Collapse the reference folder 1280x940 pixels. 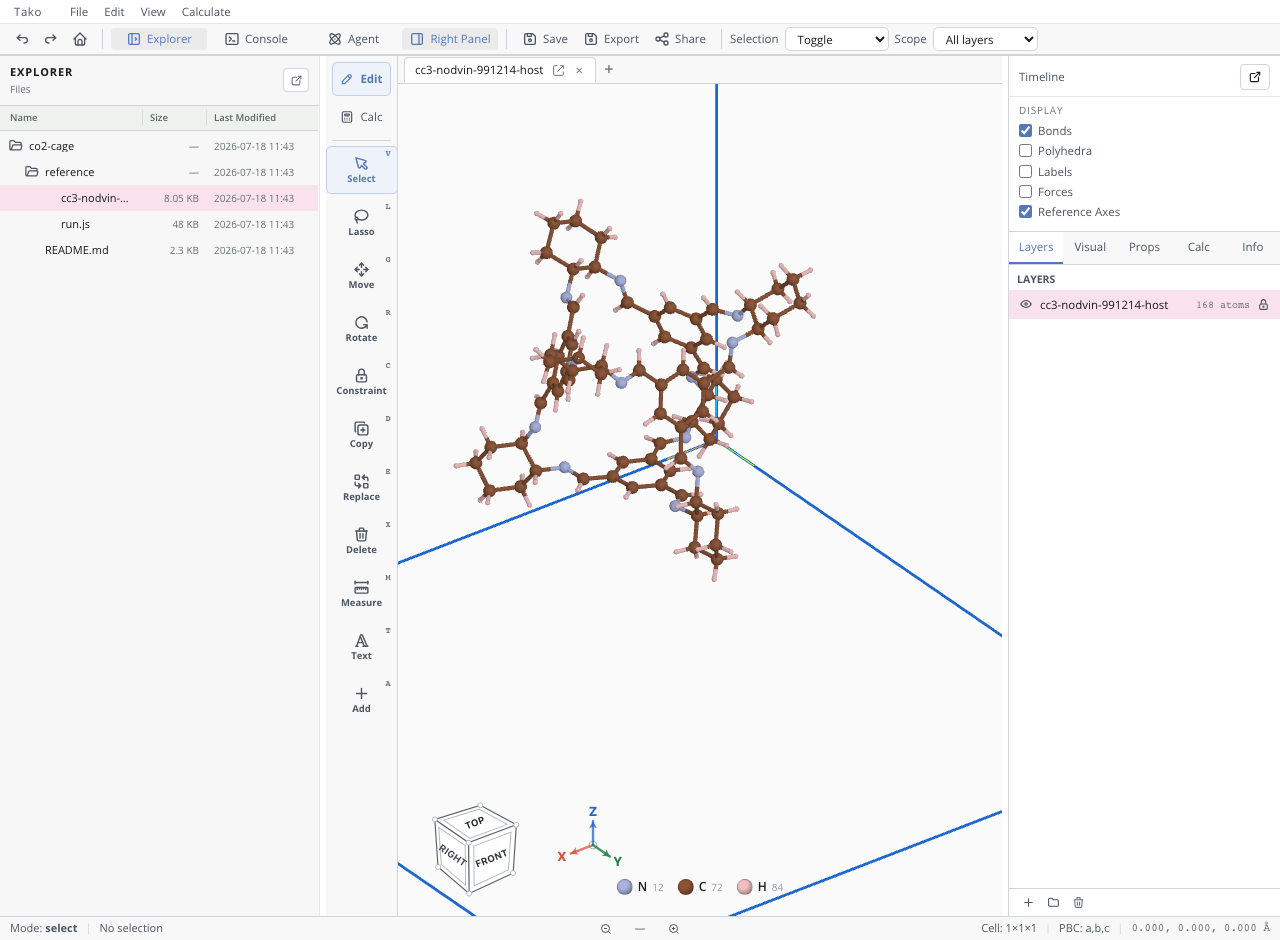coord(159,172)
